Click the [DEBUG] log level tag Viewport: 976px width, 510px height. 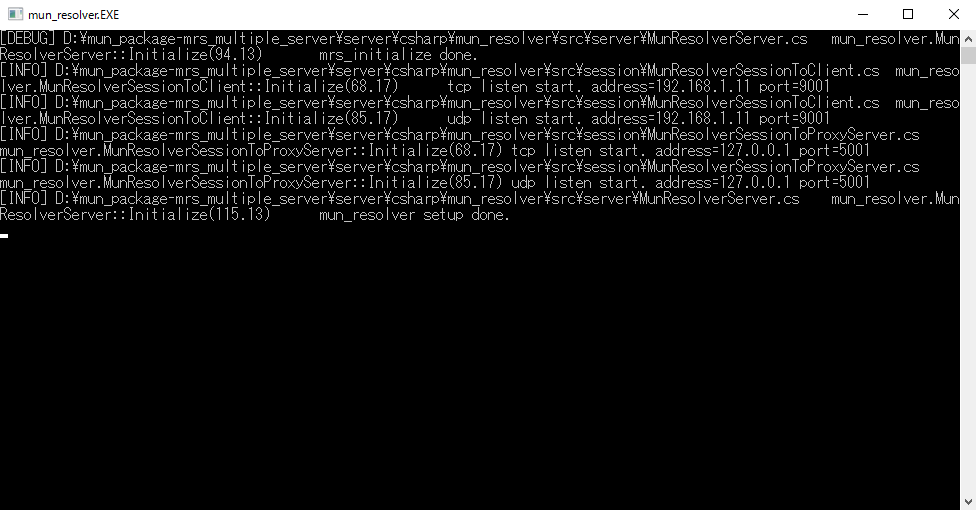tap(27, 39)
